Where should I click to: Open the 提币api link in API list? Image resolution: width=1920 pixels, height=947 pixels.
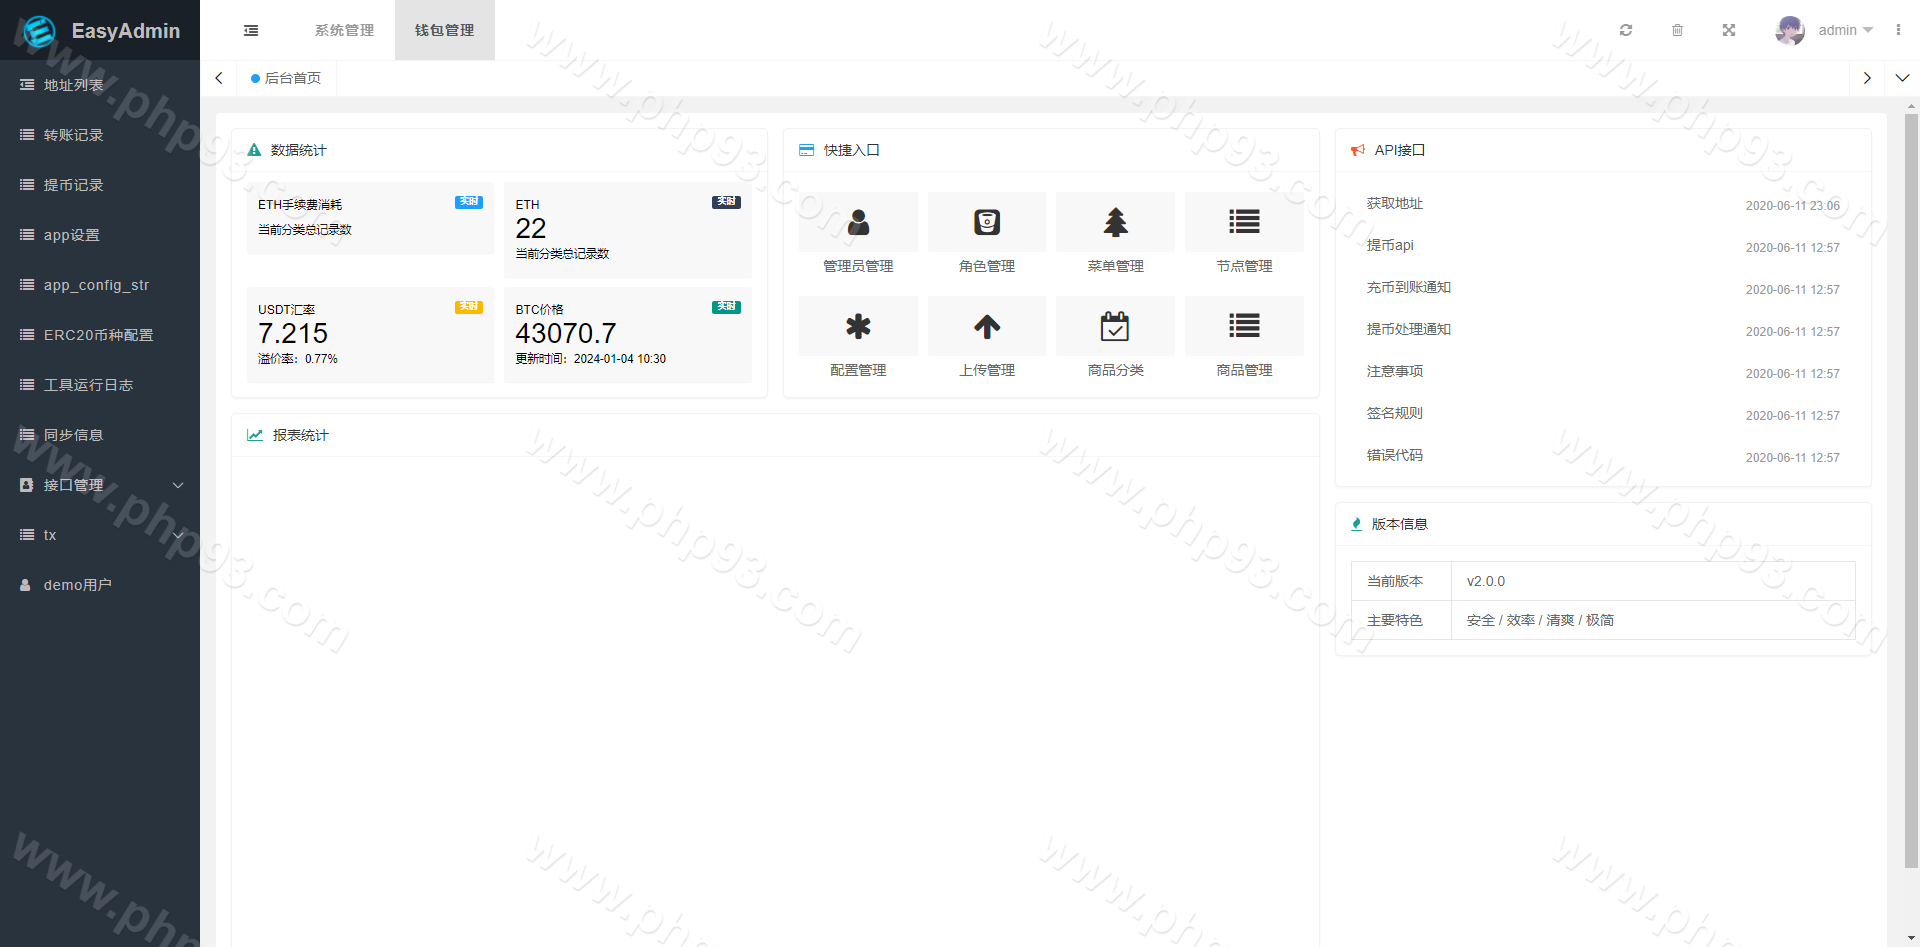pyautogui.click(x=1390, y=245)
